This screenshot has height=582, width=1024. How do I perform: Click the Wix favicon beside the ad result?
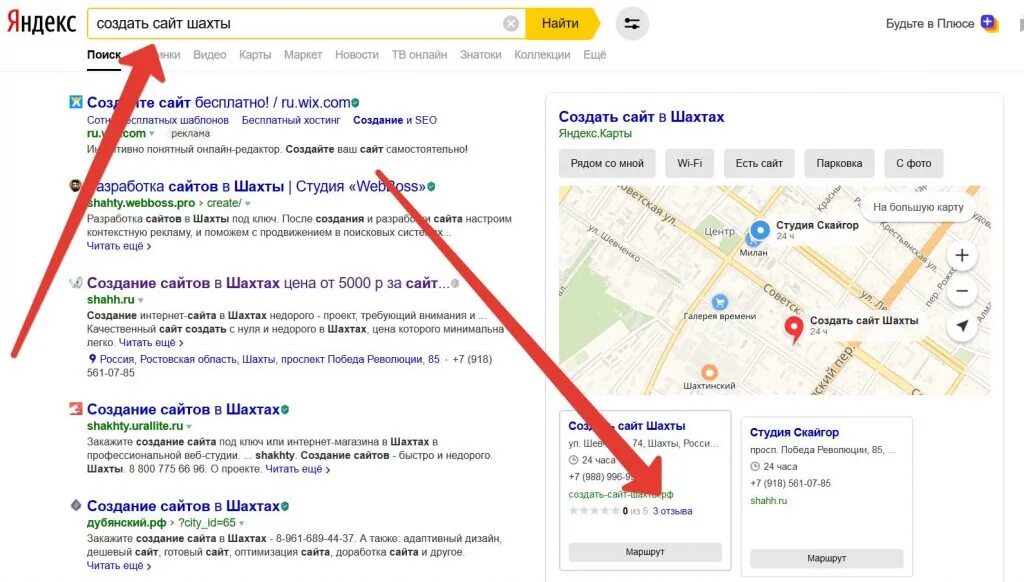tap(76, 102)
